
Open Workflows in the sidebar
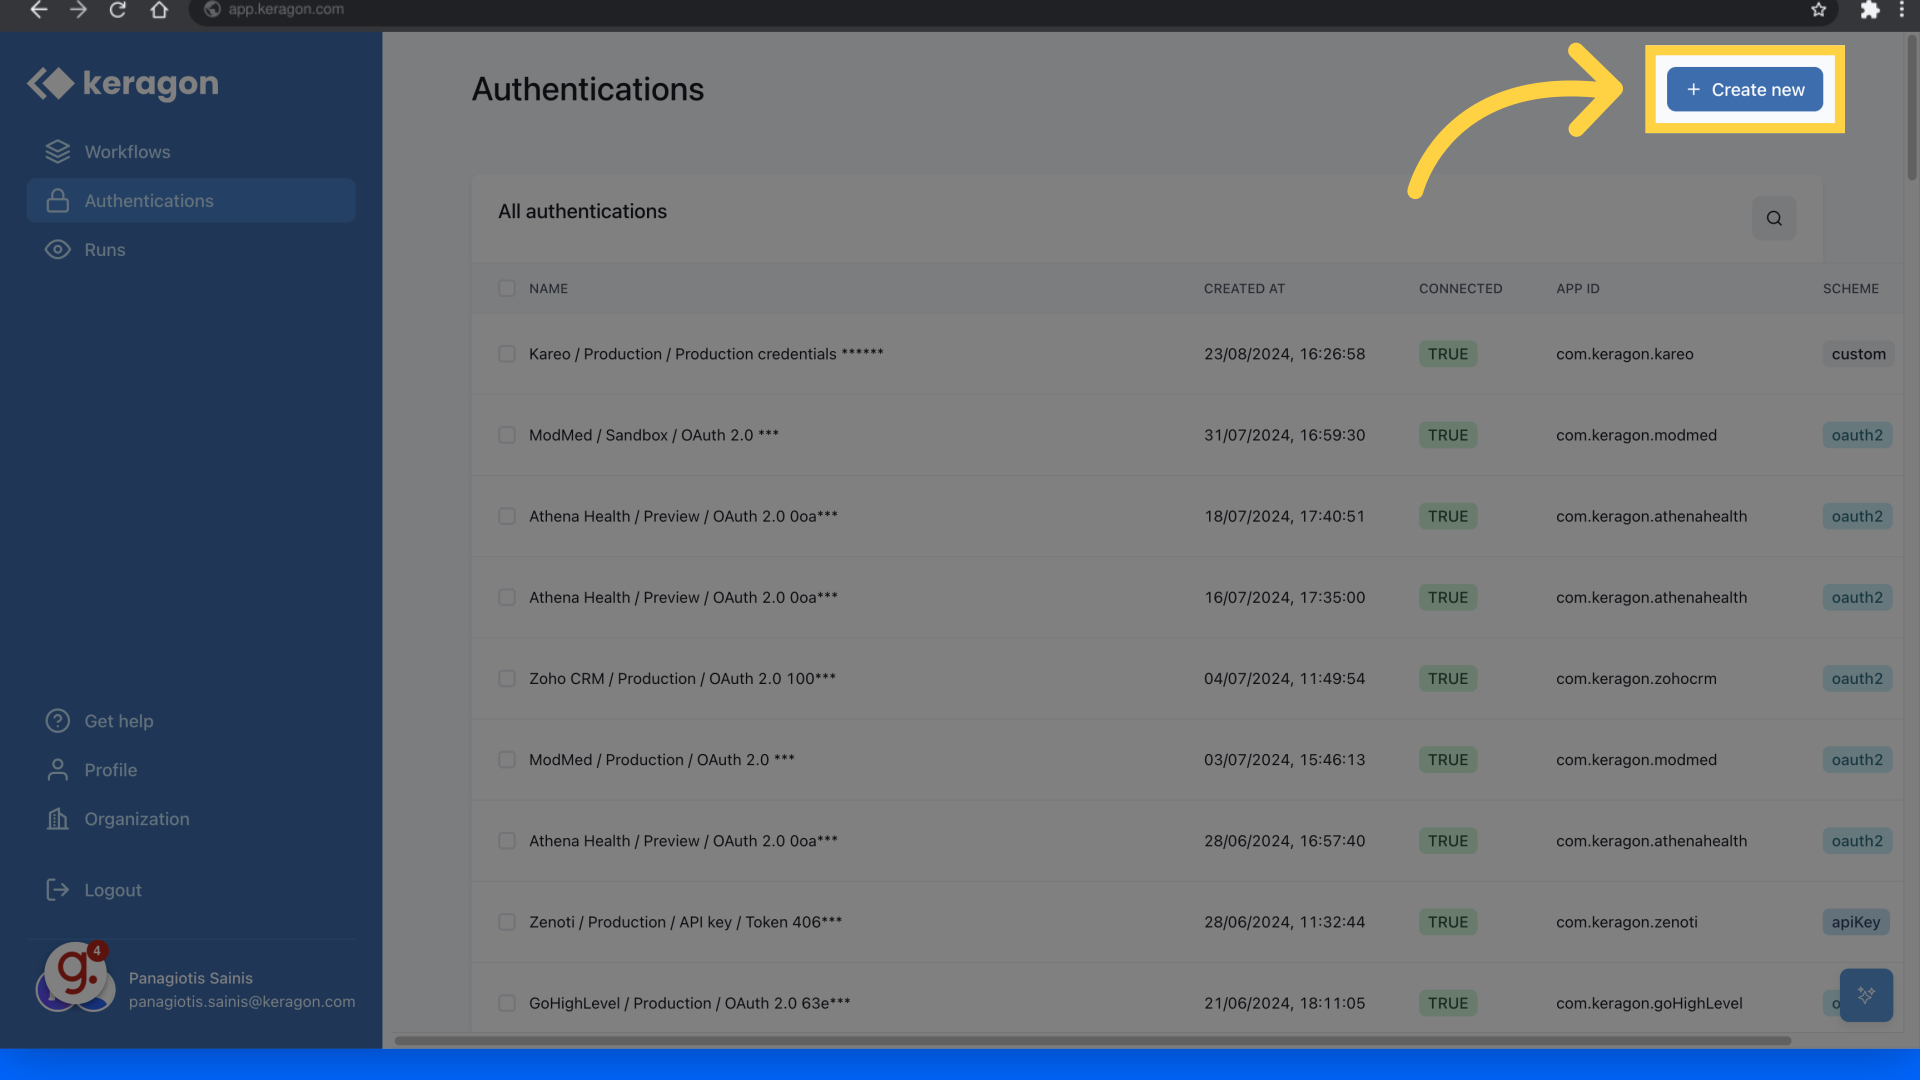click(191, 152)
